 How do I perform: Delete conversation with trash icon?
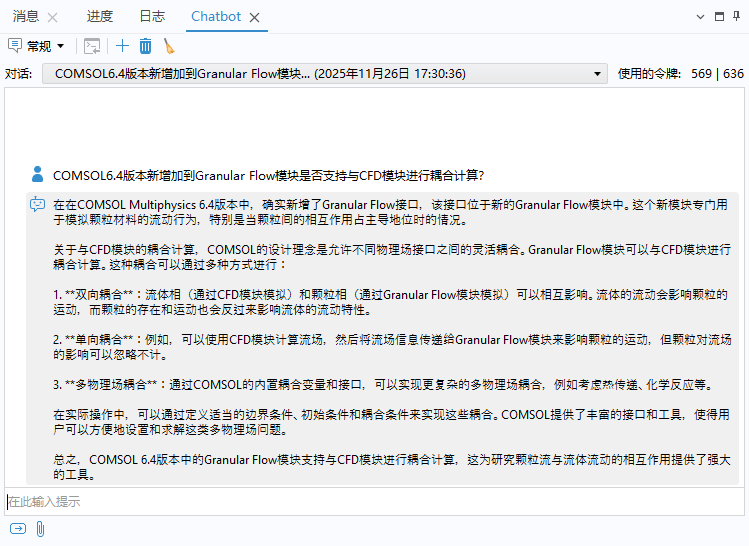145,46
